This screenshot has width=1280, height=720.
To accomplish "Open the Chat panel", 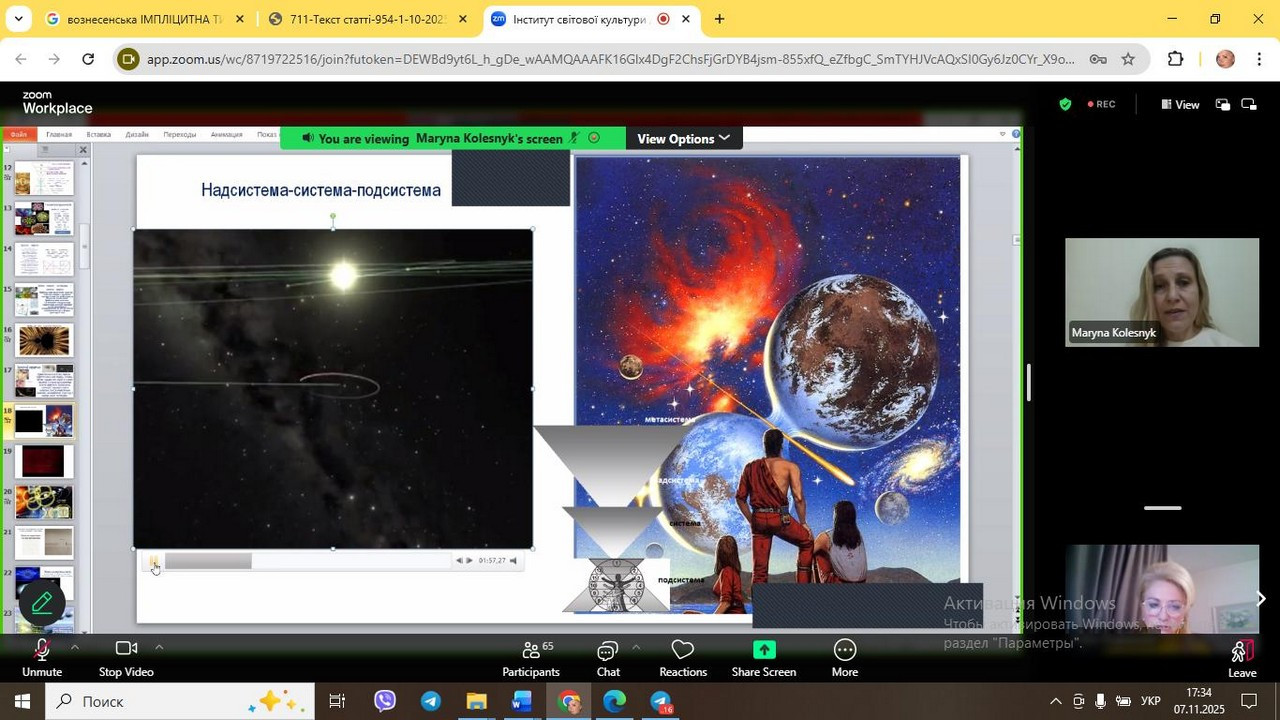I will coord(608,657).
